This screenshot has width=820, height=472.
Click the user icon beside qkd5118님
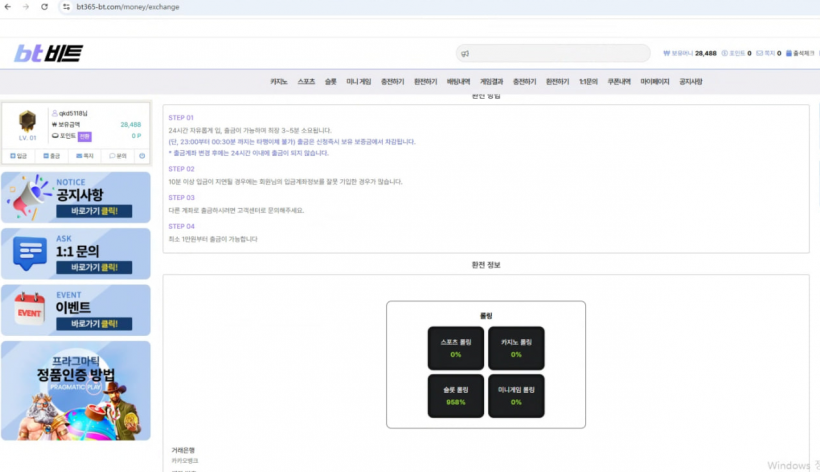coord(54,113)
